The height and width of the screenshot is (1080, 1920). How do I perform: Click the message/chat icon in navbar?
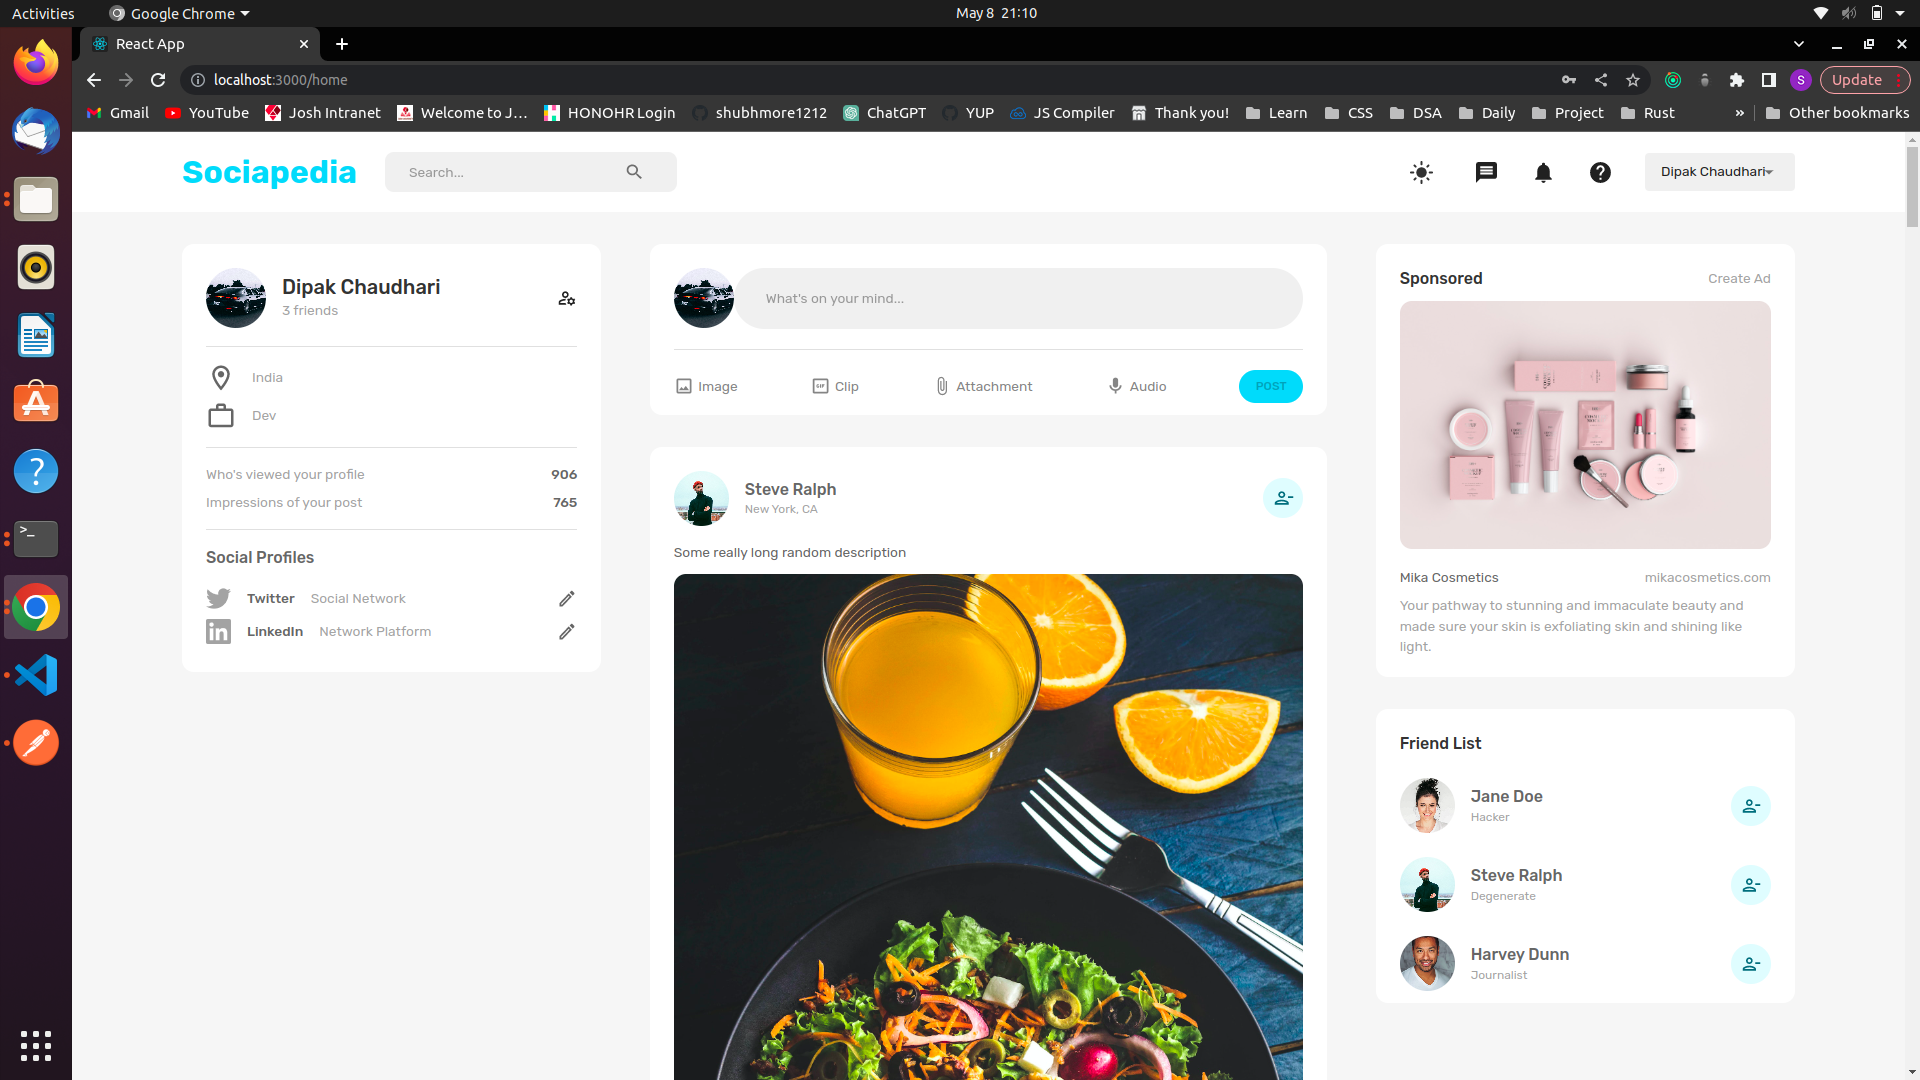pyautogui.click(x=1486, y=171)
